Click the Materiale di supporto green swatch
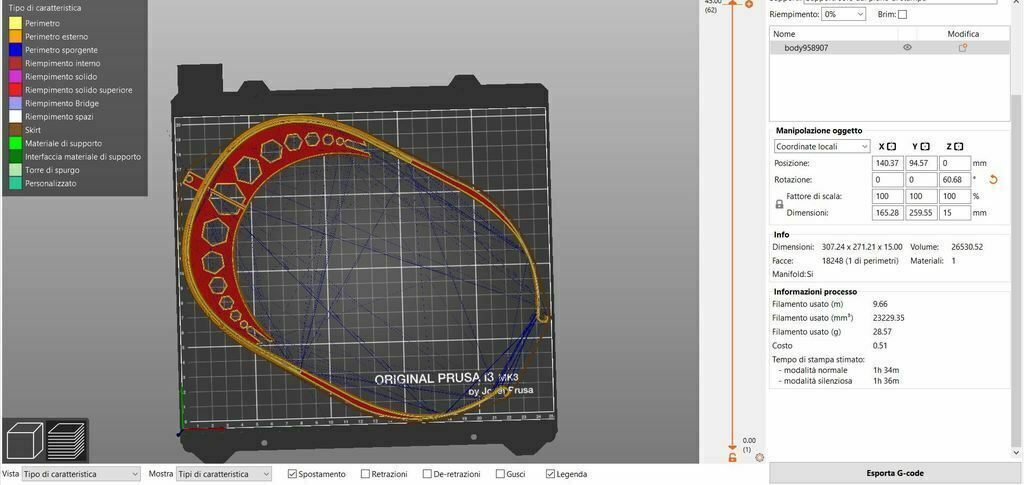The height and width of the screenshot is (485, 1024). [15, 144]
